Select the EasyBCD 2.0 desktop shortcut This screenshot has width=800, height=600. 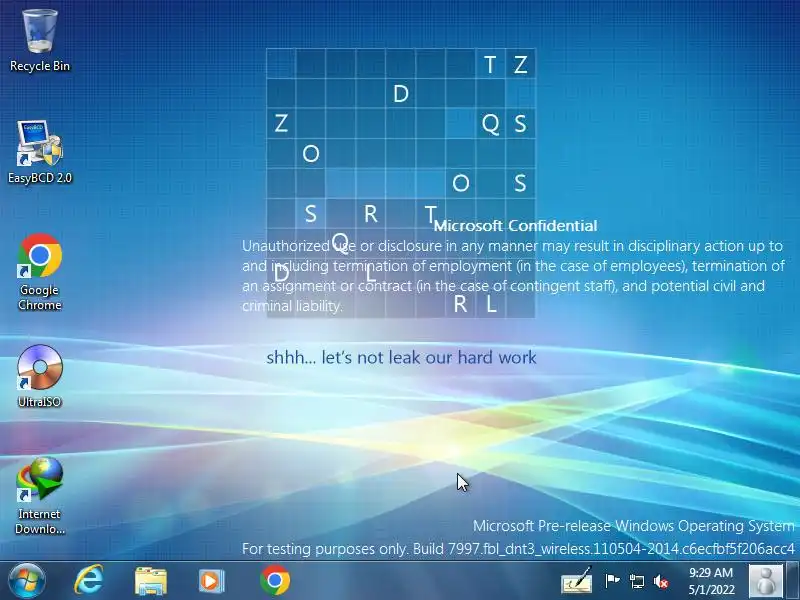[40, 152]
